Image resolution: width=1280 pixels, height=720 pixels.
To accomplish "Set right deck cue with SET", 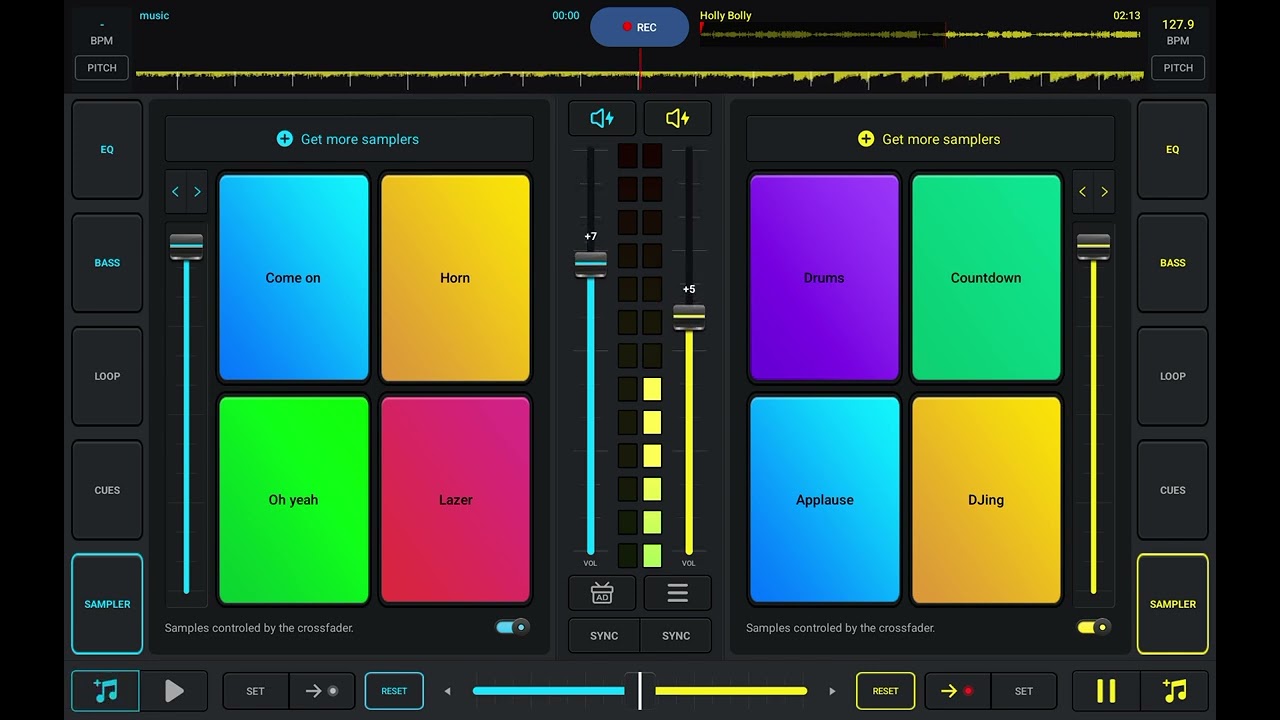I will click(1024, 691).
